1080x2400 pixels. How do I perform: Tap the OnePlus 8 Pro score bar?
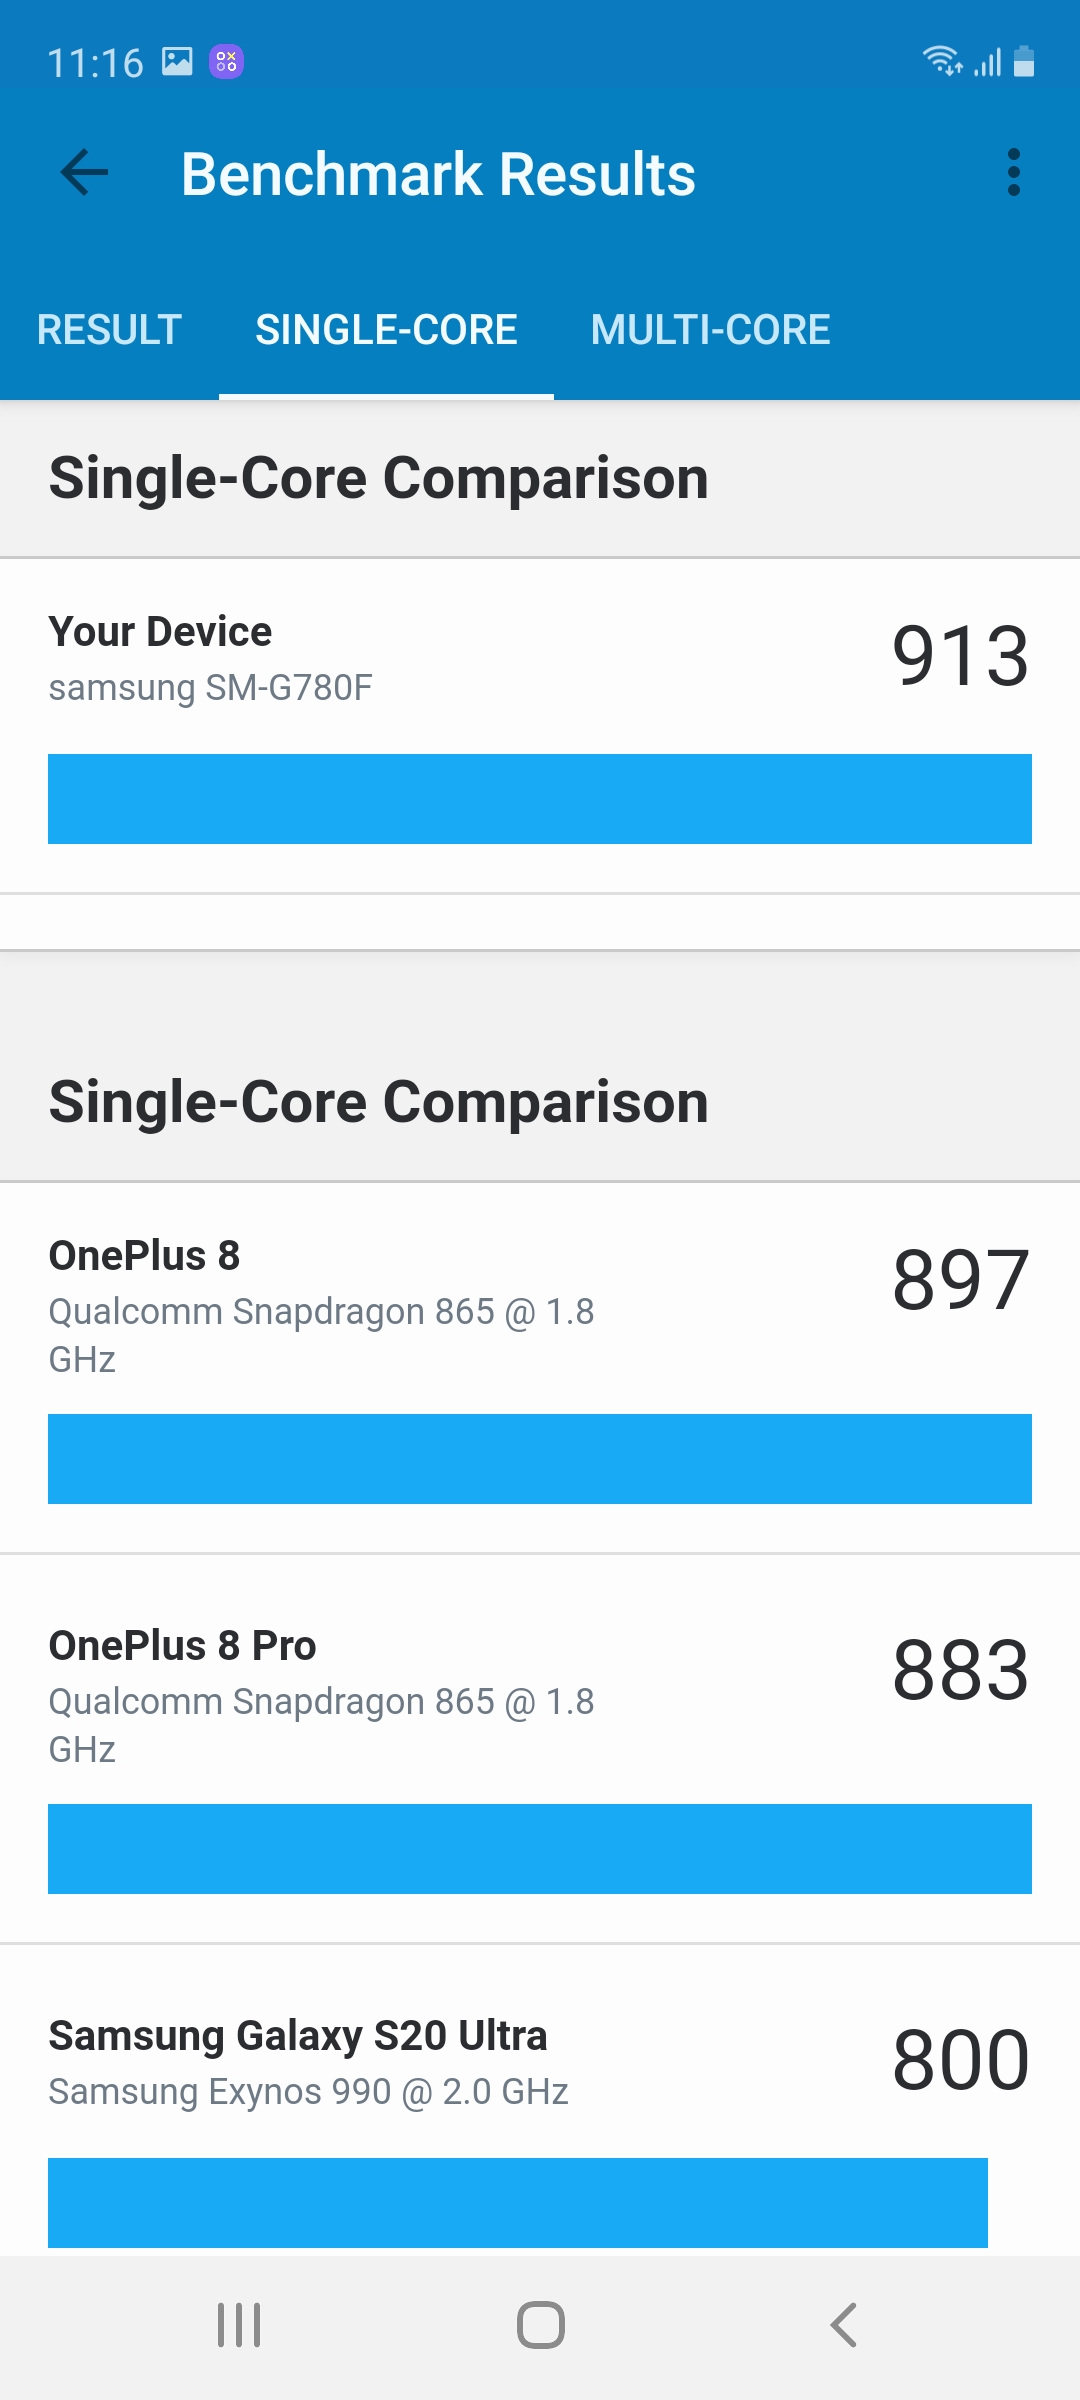540,1849
